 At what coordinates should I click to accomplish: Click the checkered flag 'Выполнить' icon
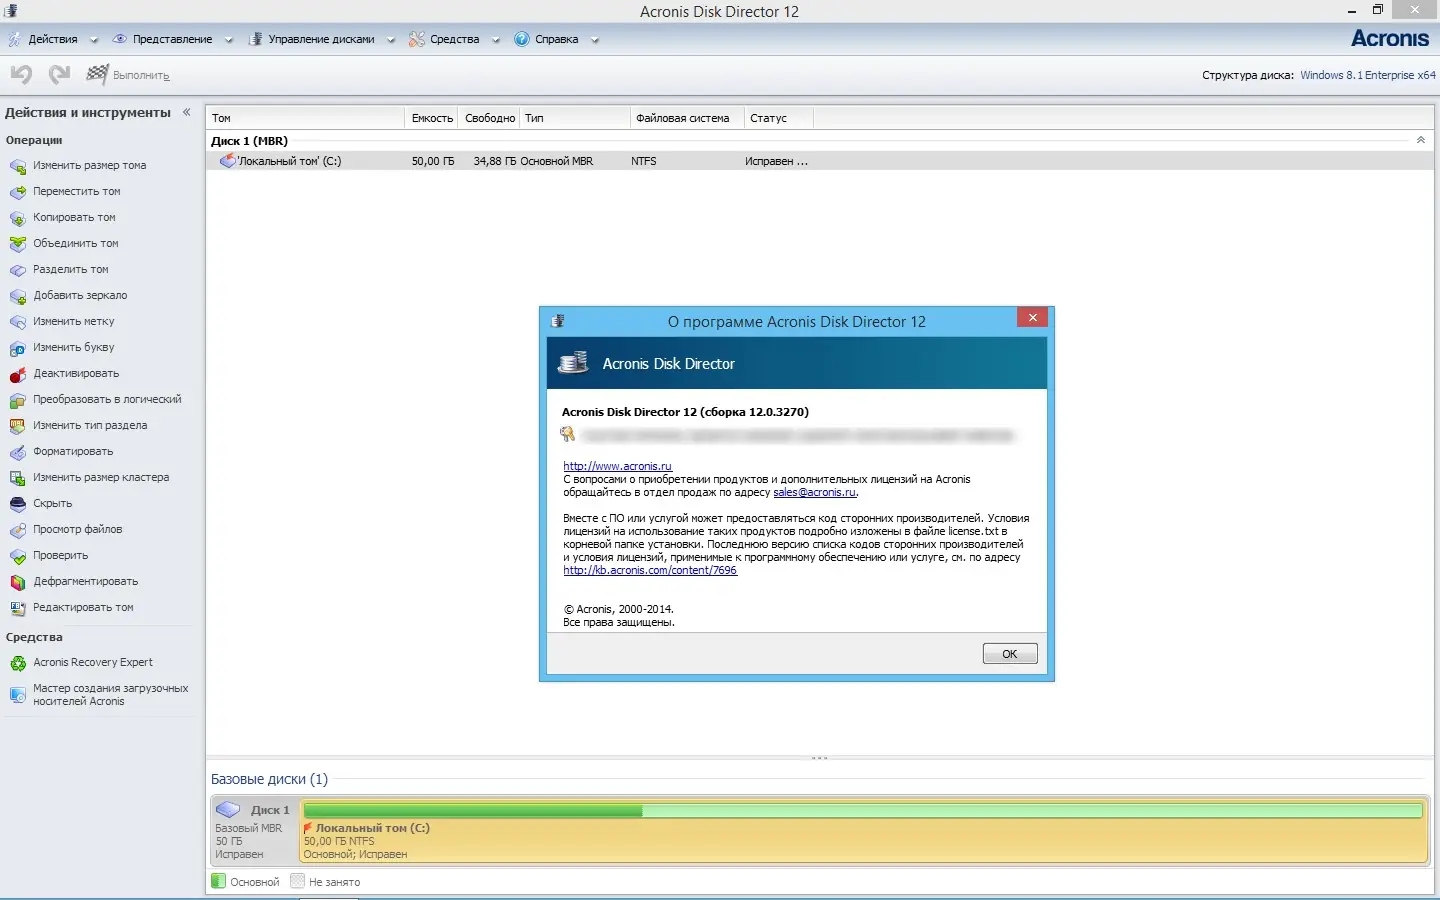(x=97, y=74)
